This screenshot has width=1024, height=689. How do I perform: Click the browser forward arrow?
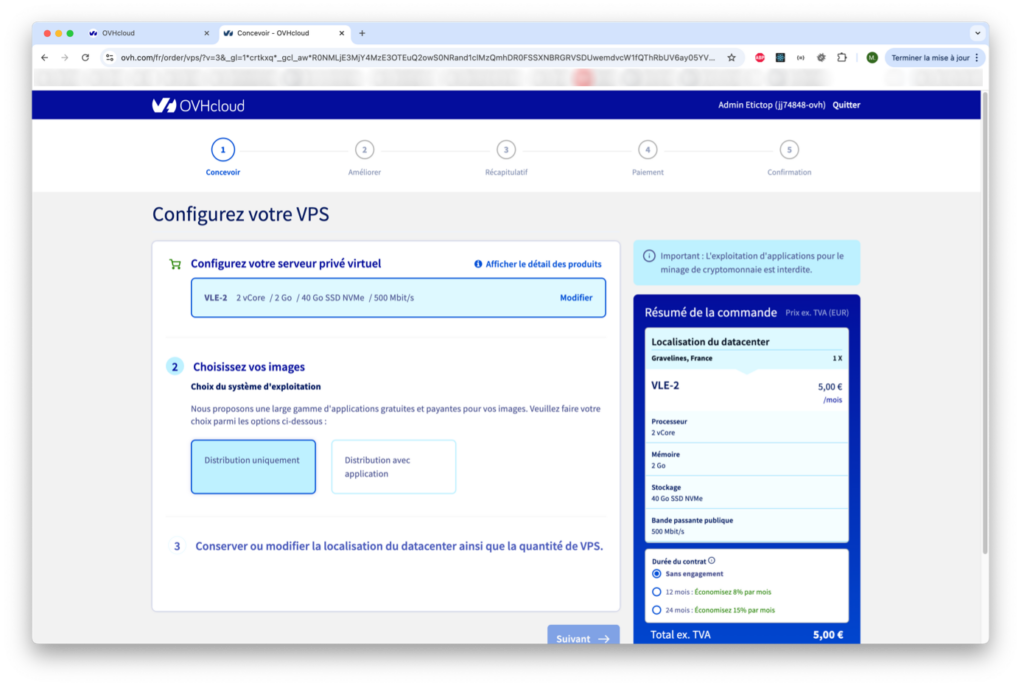[65, 57]
